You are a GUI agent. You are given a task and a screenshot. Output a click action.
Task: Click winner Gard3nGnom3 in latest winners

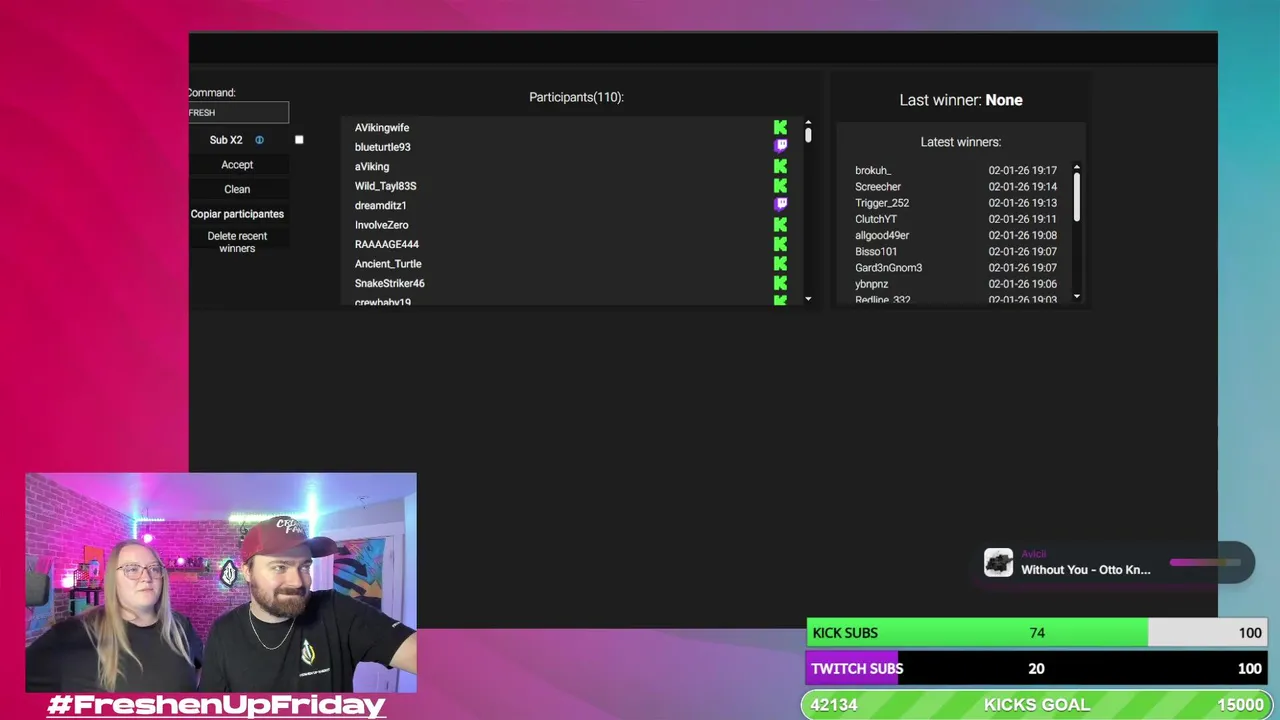pyautogui.click(x=888, y=268)
